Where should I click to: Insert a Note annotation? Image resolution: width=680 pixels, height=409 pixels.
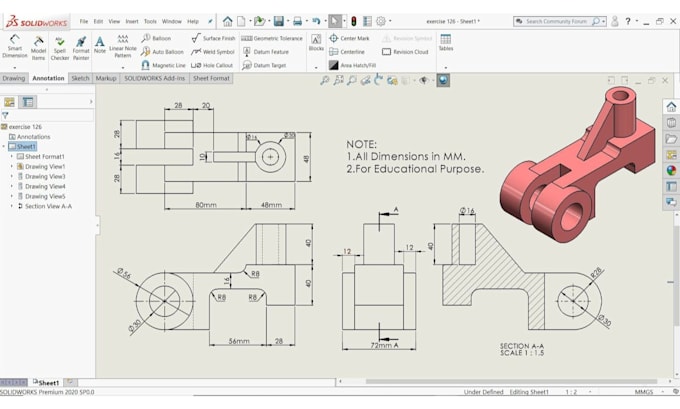[100, 45]
